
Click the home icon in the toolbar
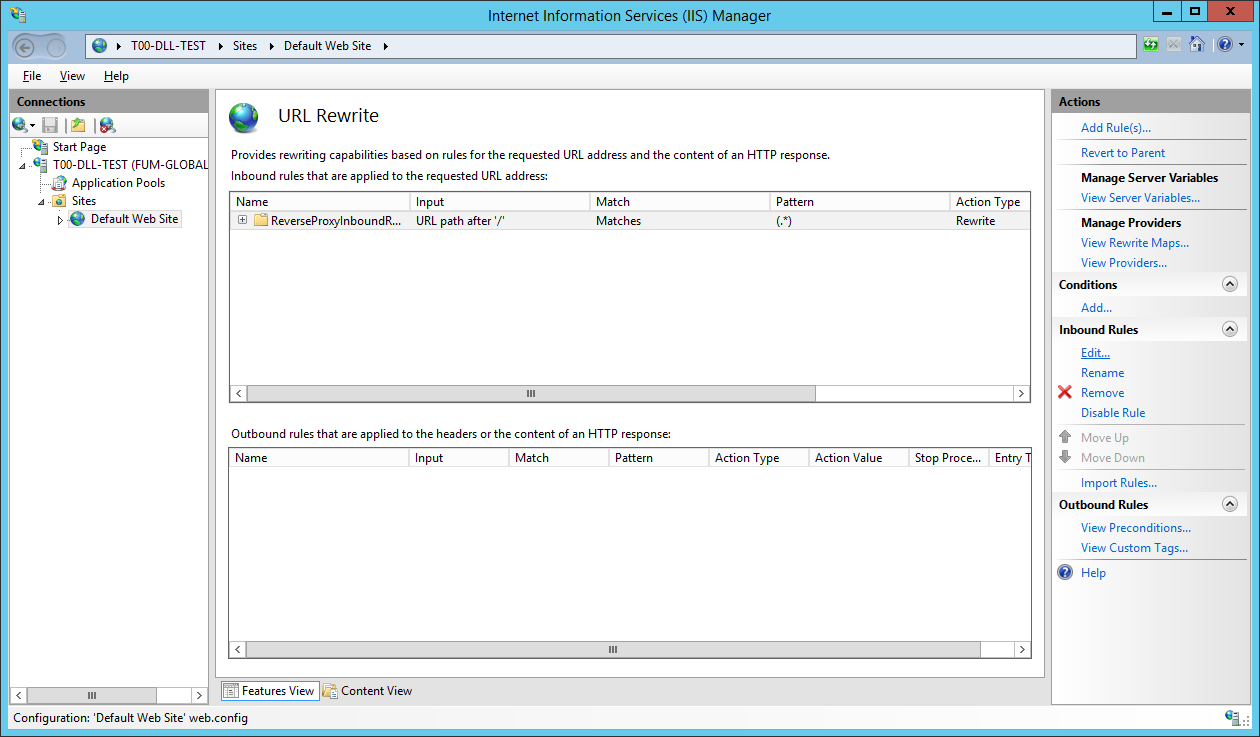[x=1196, y=45]
